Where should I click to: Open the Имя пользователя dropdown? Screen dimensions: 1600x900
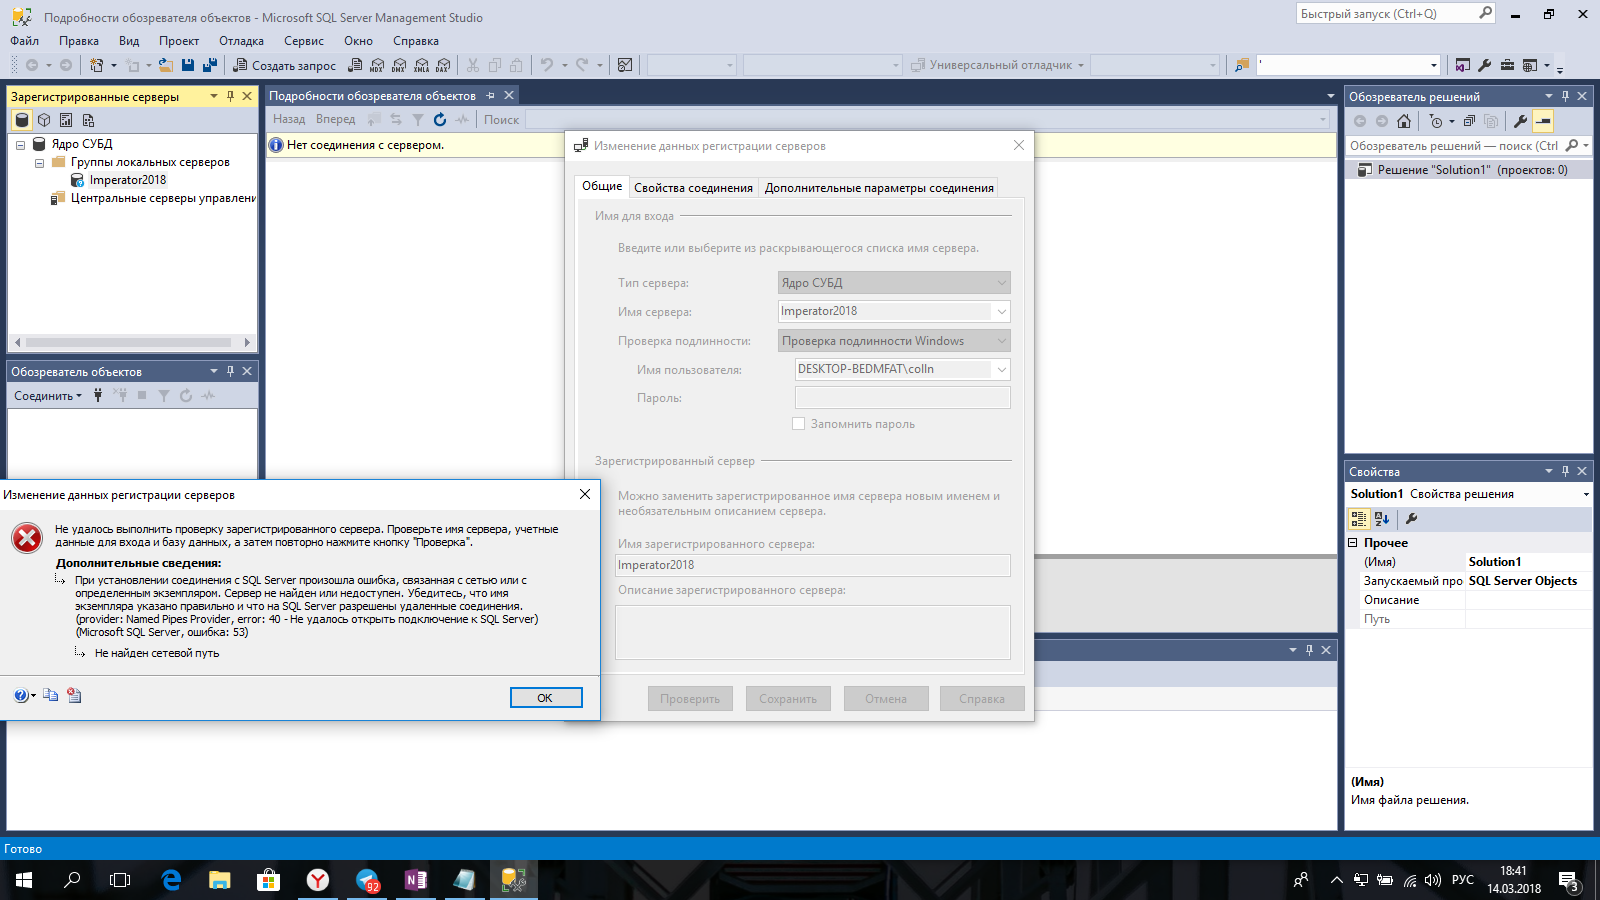tap(1001, 369)
